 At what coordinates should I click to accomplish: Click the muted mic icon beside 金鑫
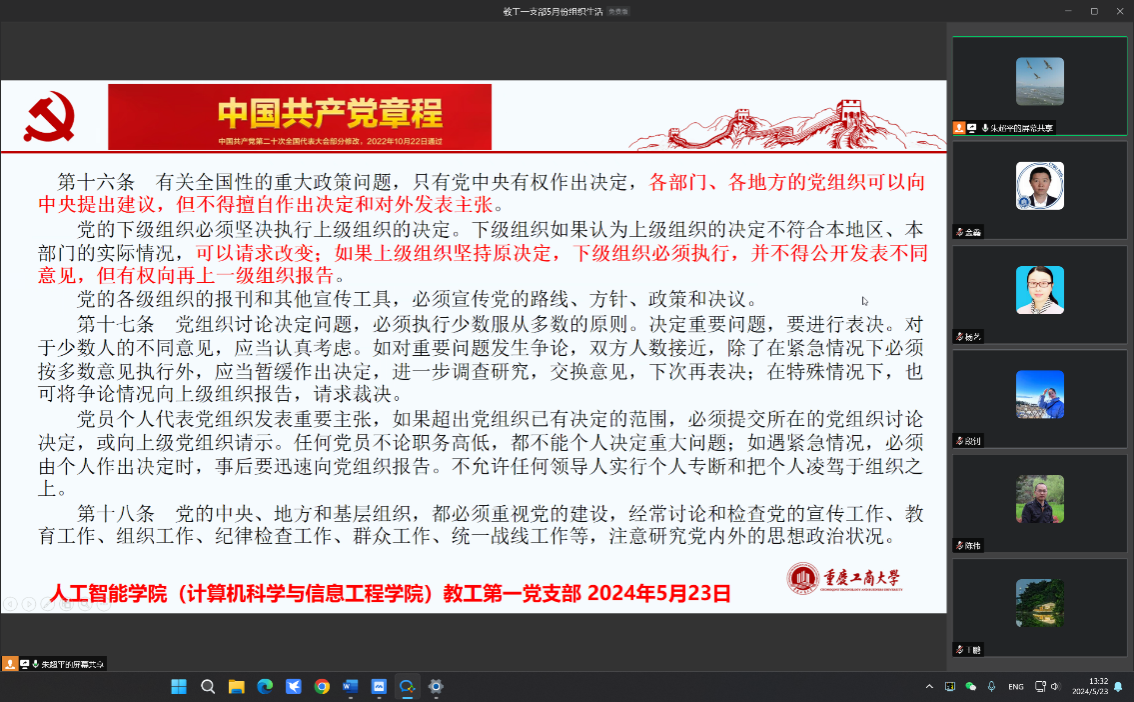point(959,232)
